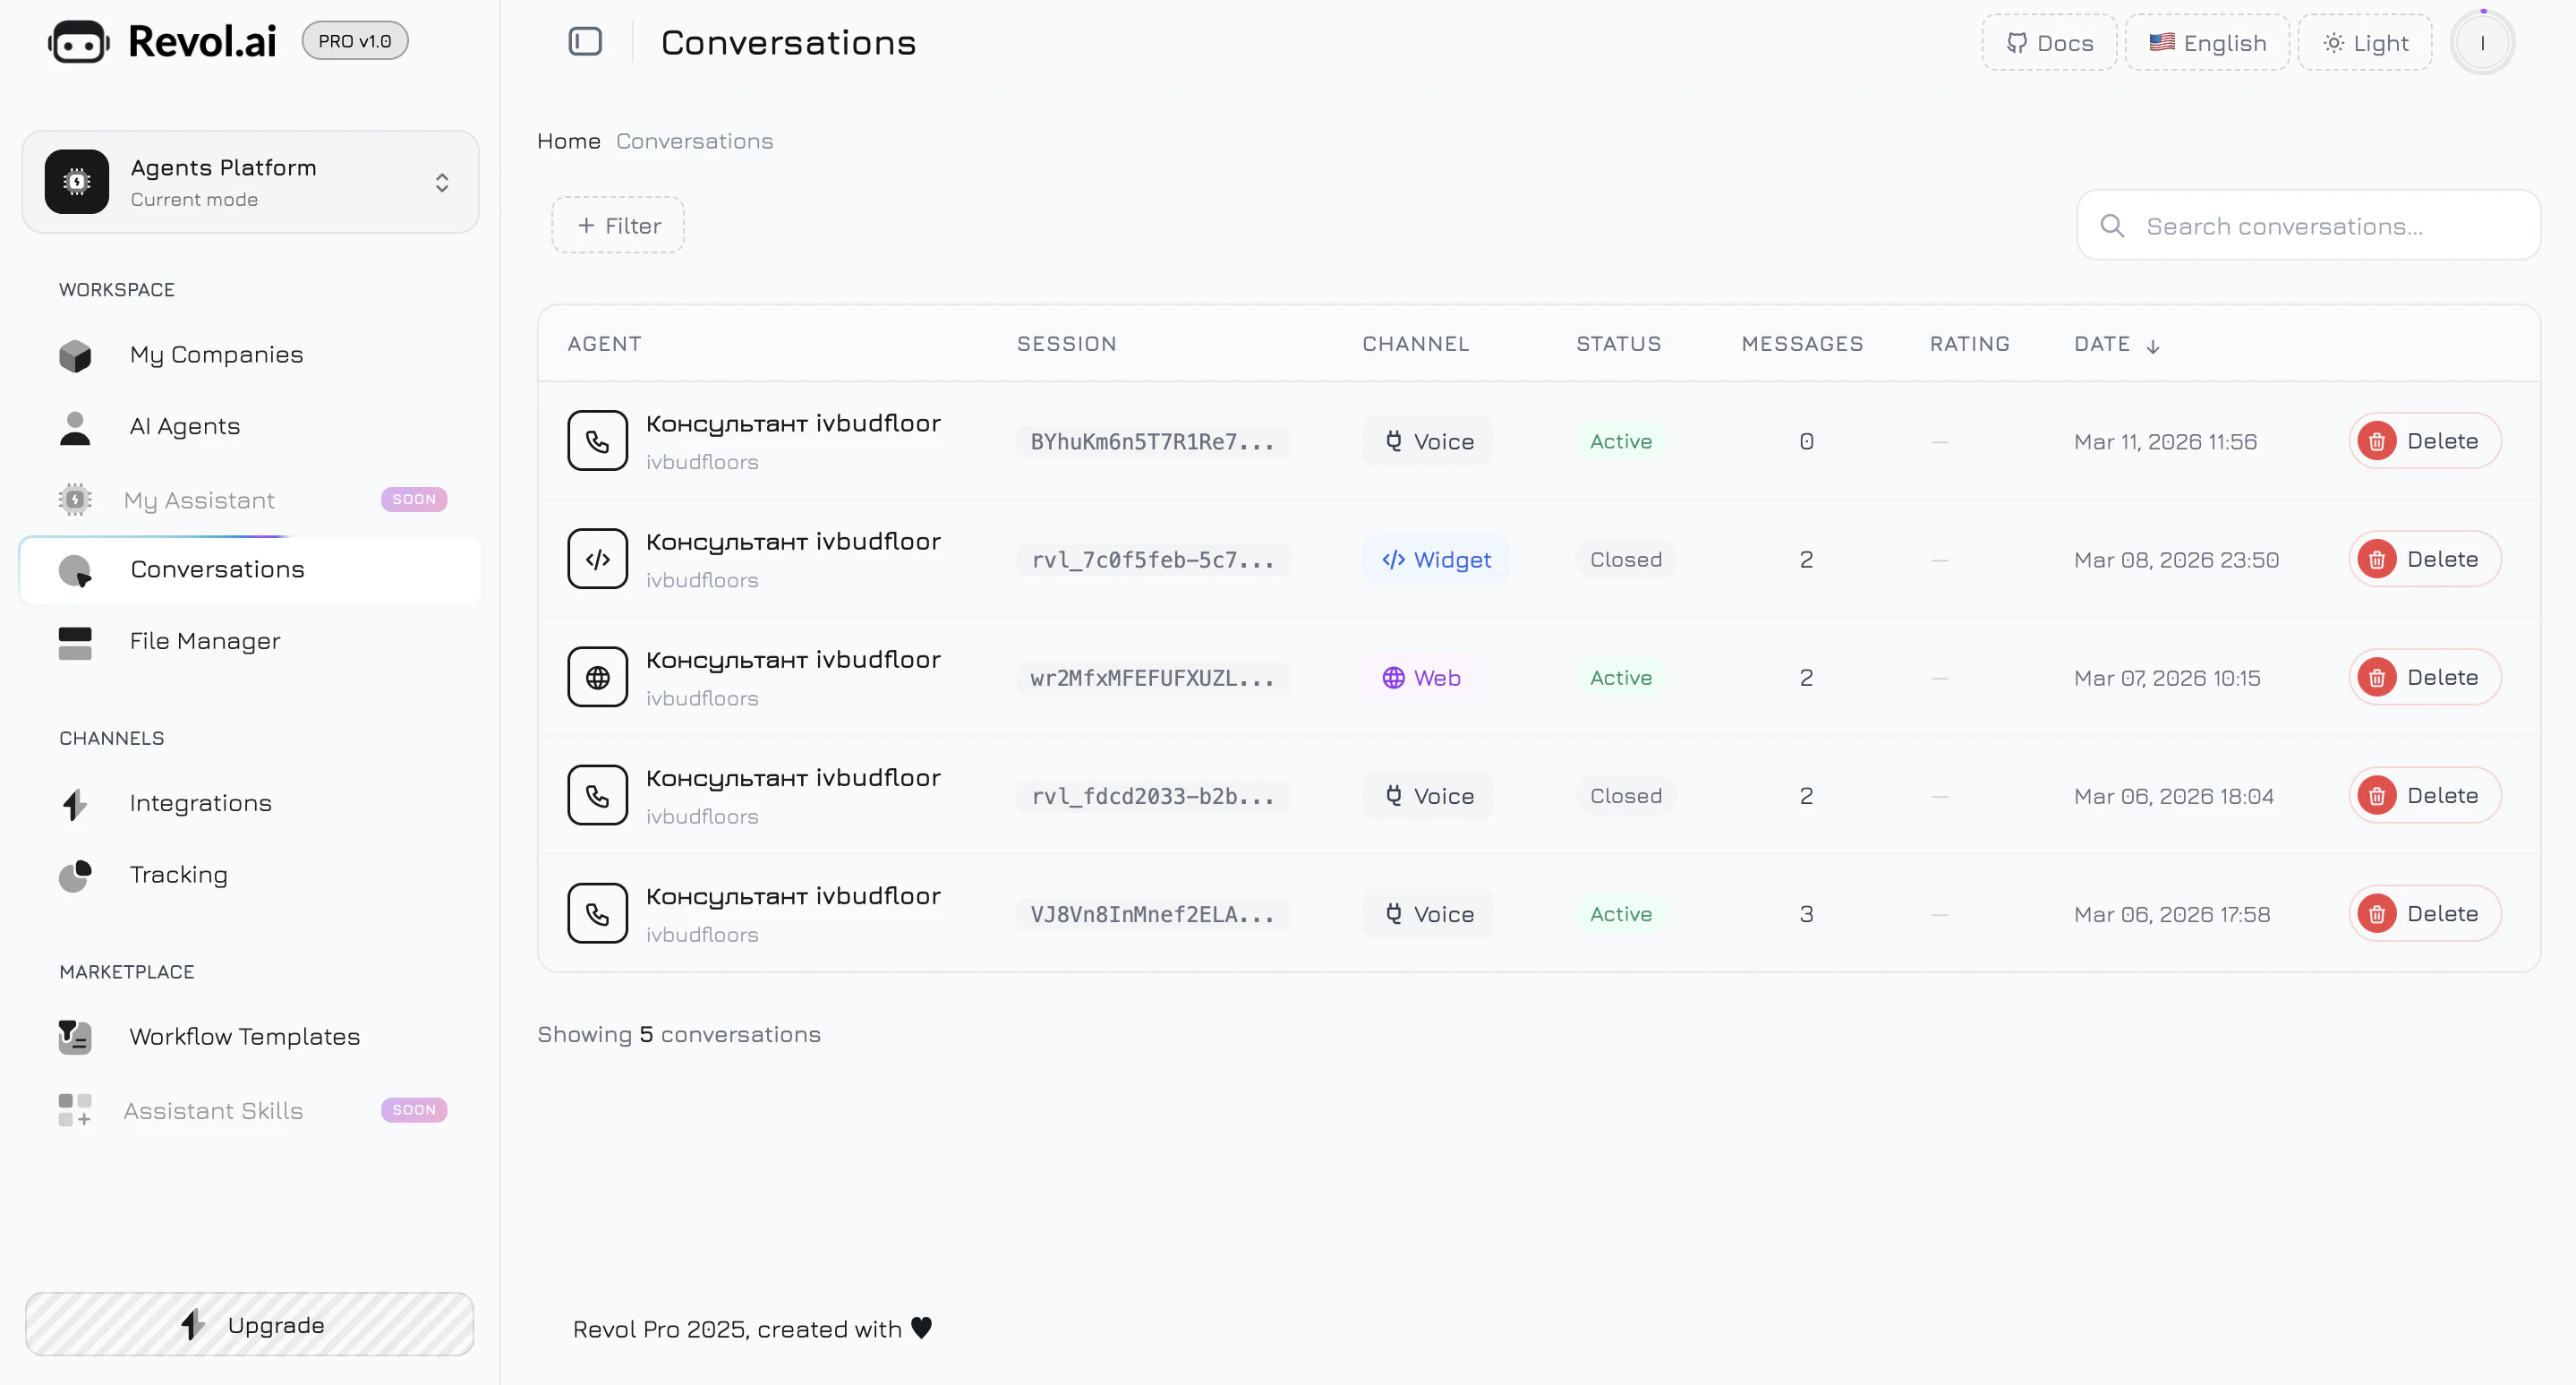Delete the Mar 06, 2026 17:58 conversation
Viewport: 2576px width, 1385px height.
(x=2424, y=913)
